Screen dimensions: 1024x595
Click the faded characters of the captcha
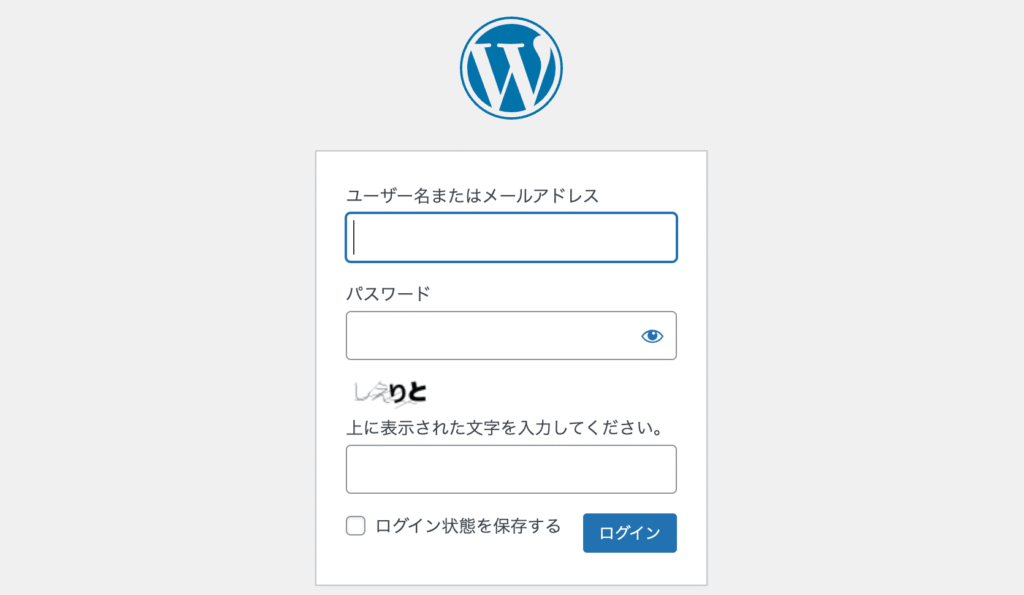365,391
